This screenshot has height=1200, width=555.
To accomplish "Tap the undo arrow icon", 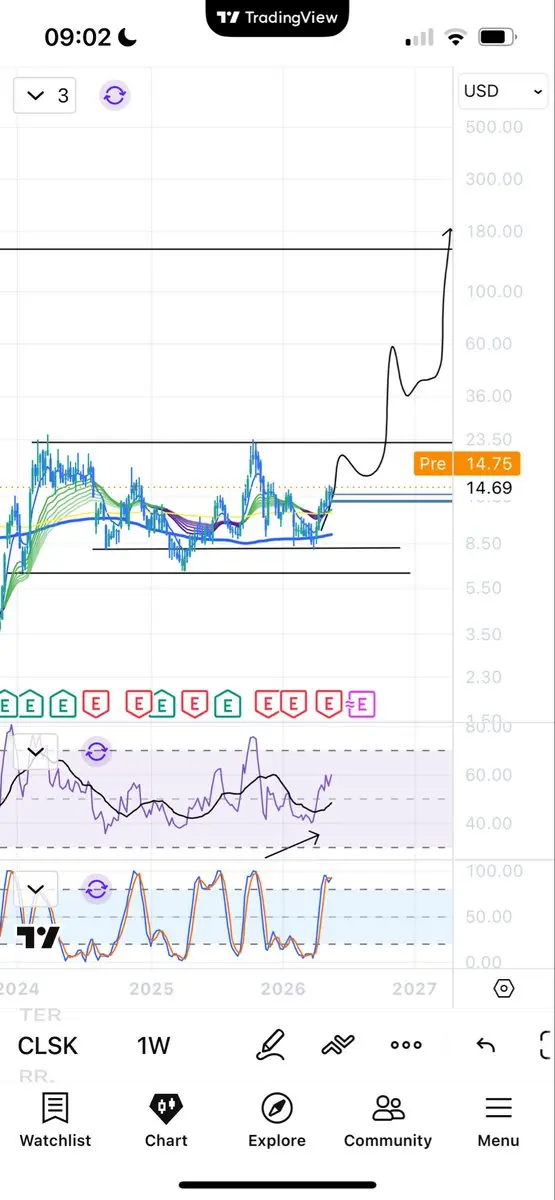I will (485, 1045).
